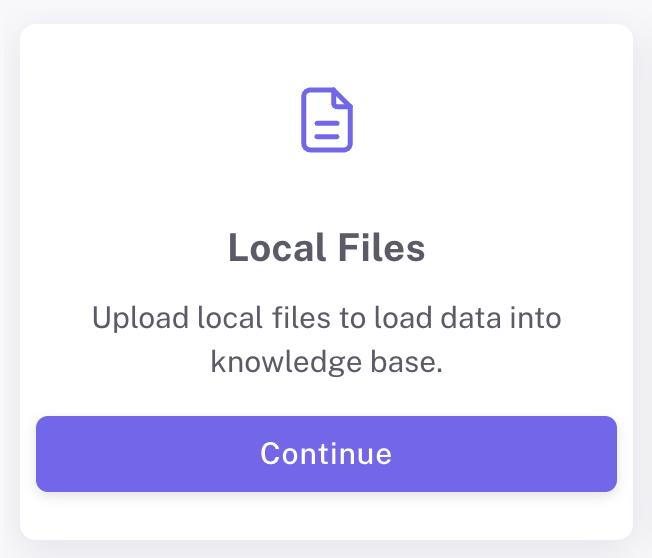Viewport: 652px width, 558px height.
Task: Click the file icon above Local Files
Action: point(327,120)
